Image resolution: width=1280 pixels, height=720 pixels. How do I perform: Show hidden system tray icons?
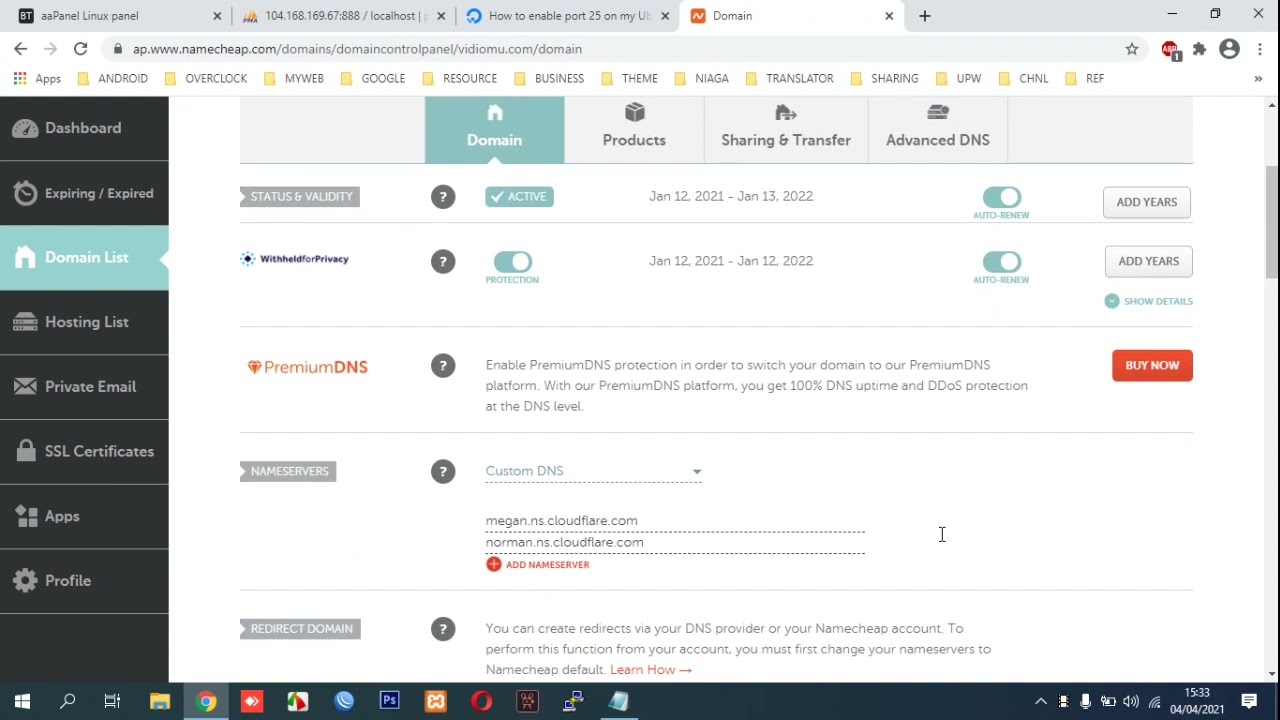coord(1040,702)
